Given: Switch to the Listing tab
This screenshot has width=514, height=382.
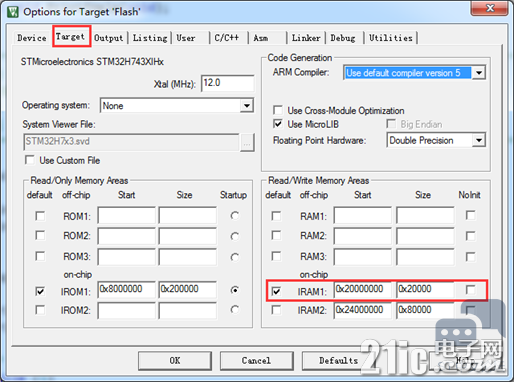Looking at the screenshot, I should pyautogui.click(x=150, y=38).
